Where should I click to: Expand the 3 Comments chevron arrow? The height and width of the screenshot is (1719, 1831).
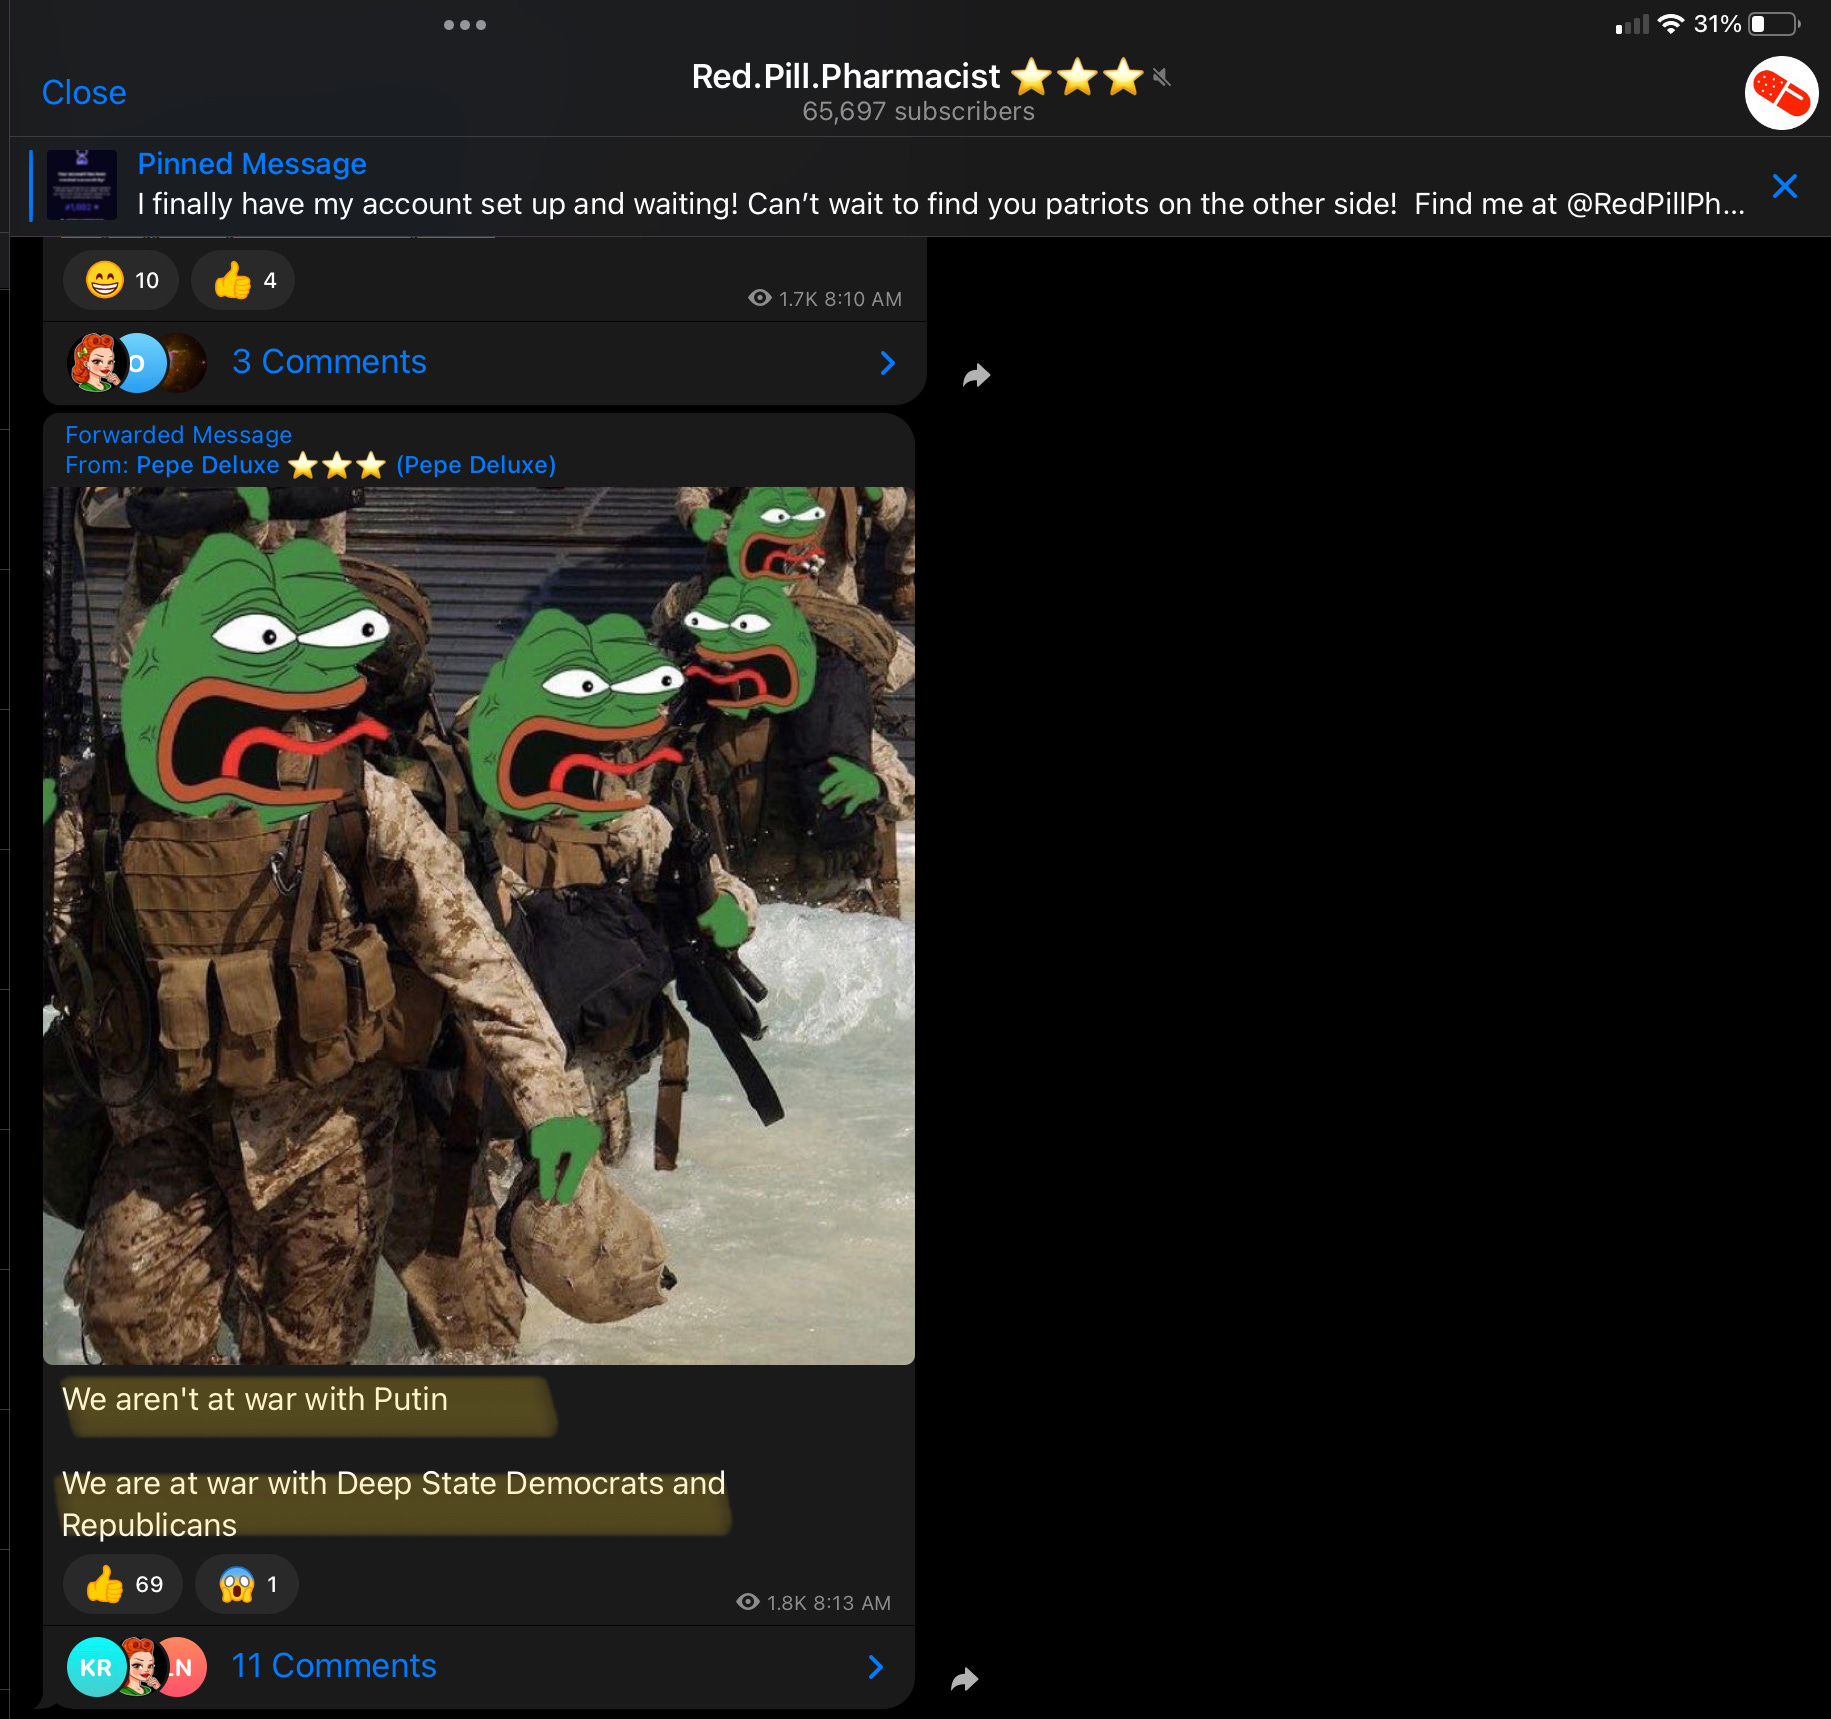coord(887,363)
